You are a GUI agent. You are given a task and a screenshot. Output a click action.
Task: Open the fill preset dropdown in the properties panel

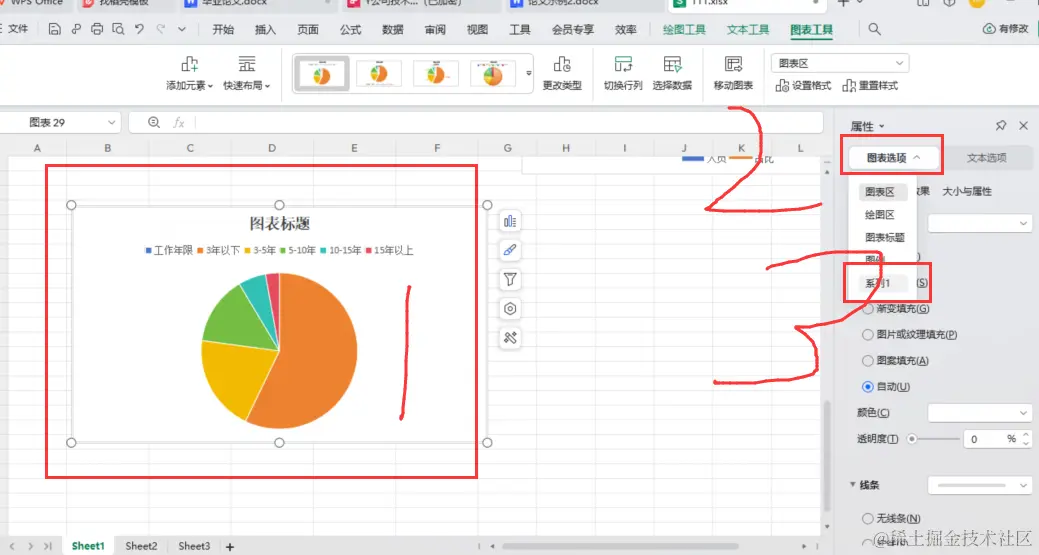coord(979,224)
